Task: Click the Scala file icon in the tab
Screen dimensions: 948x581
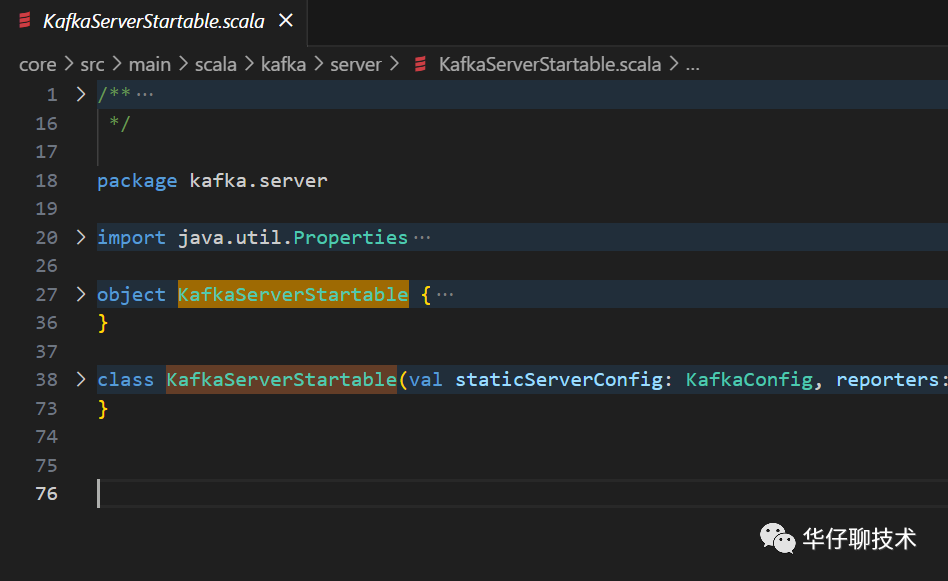Action: click(x=25, y=21)
